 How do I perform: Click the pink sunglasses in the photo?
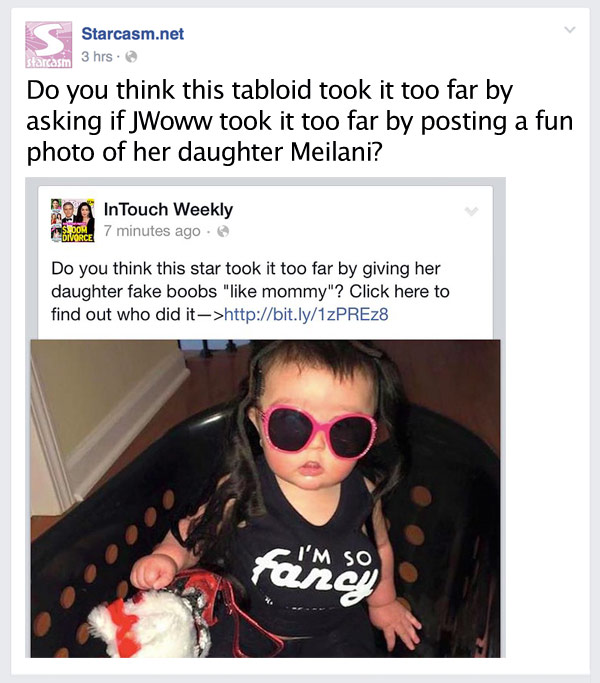point(317,432)
